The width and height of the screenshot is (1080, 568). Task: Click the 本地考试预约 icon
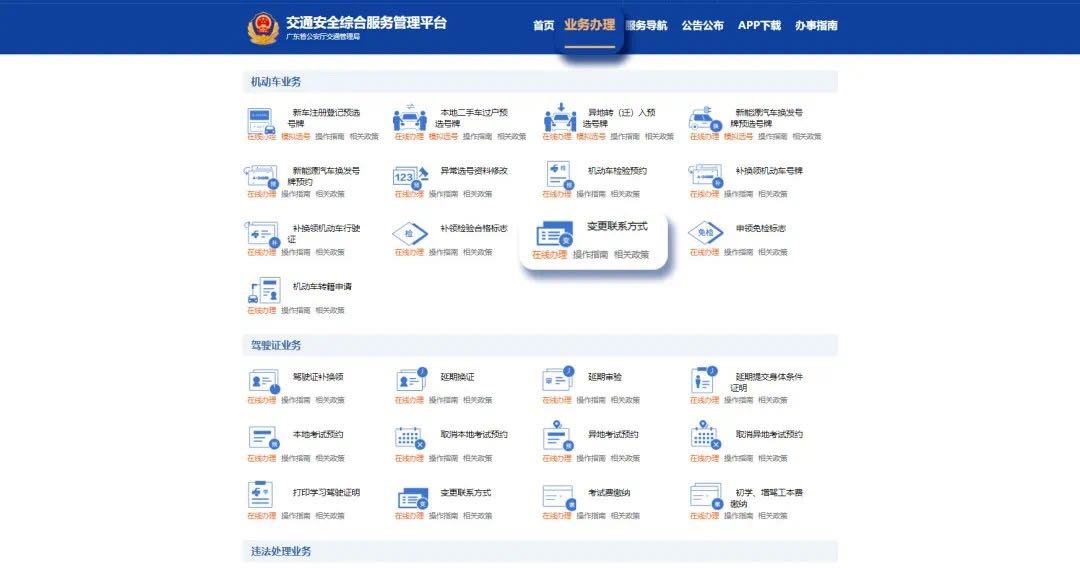coord(263,438)
